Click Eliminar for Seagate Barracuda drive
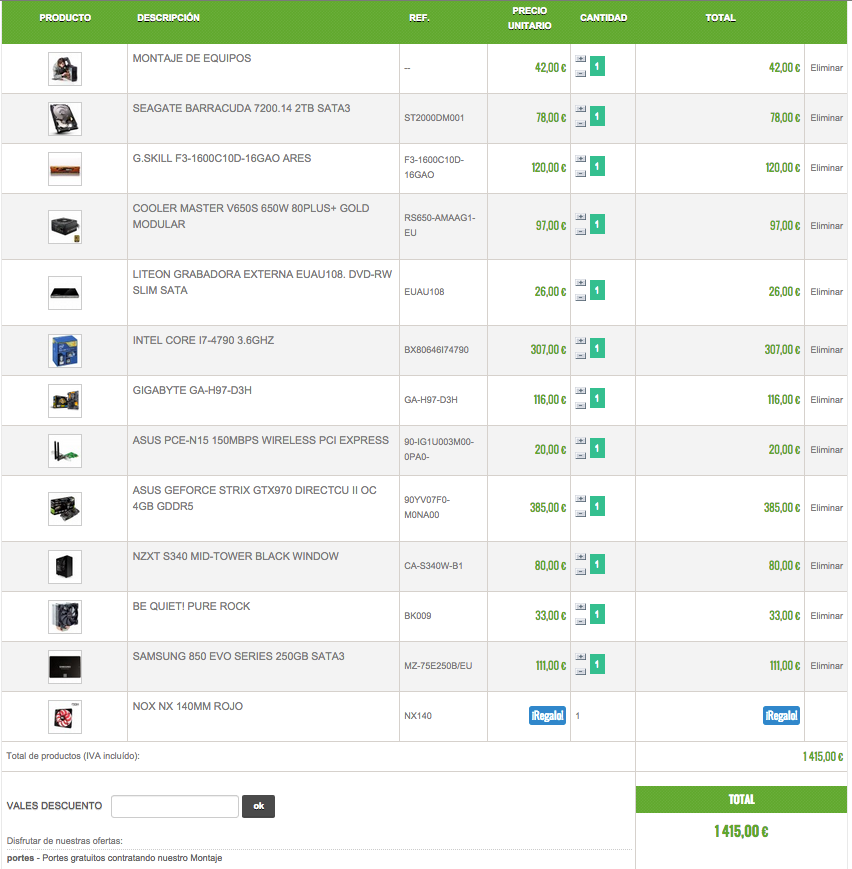Screen dimensions: 852x869 826,117
